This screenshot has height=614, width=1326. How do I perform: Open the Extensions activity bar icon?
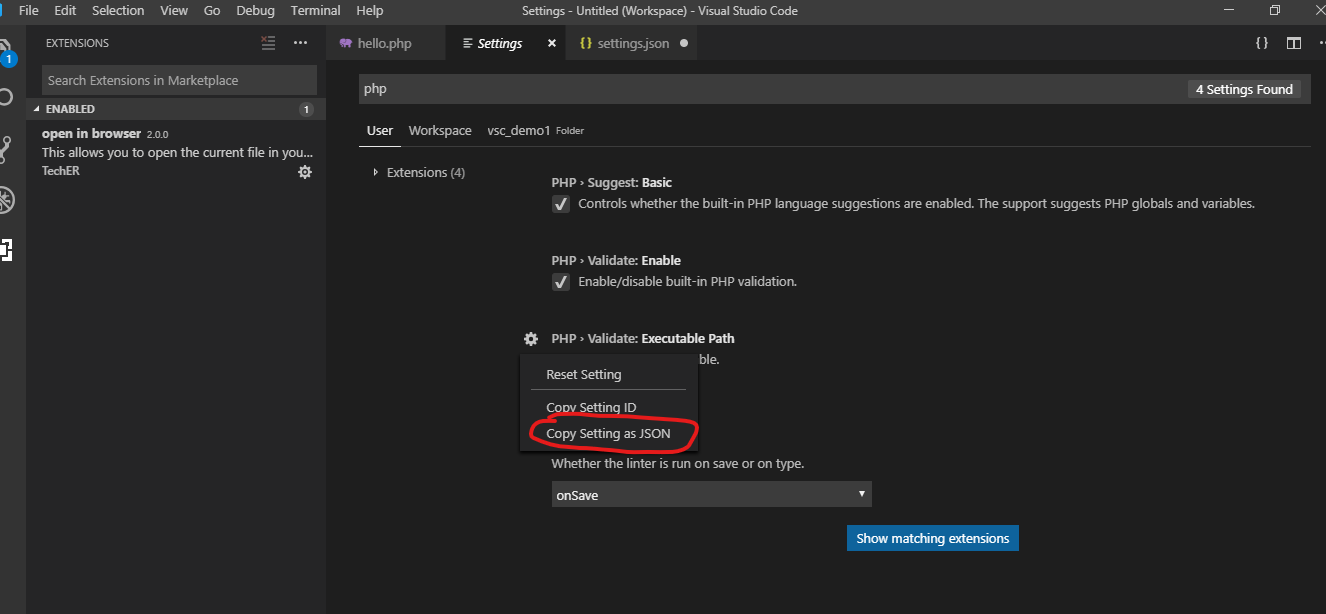click(x=5, y=249)
